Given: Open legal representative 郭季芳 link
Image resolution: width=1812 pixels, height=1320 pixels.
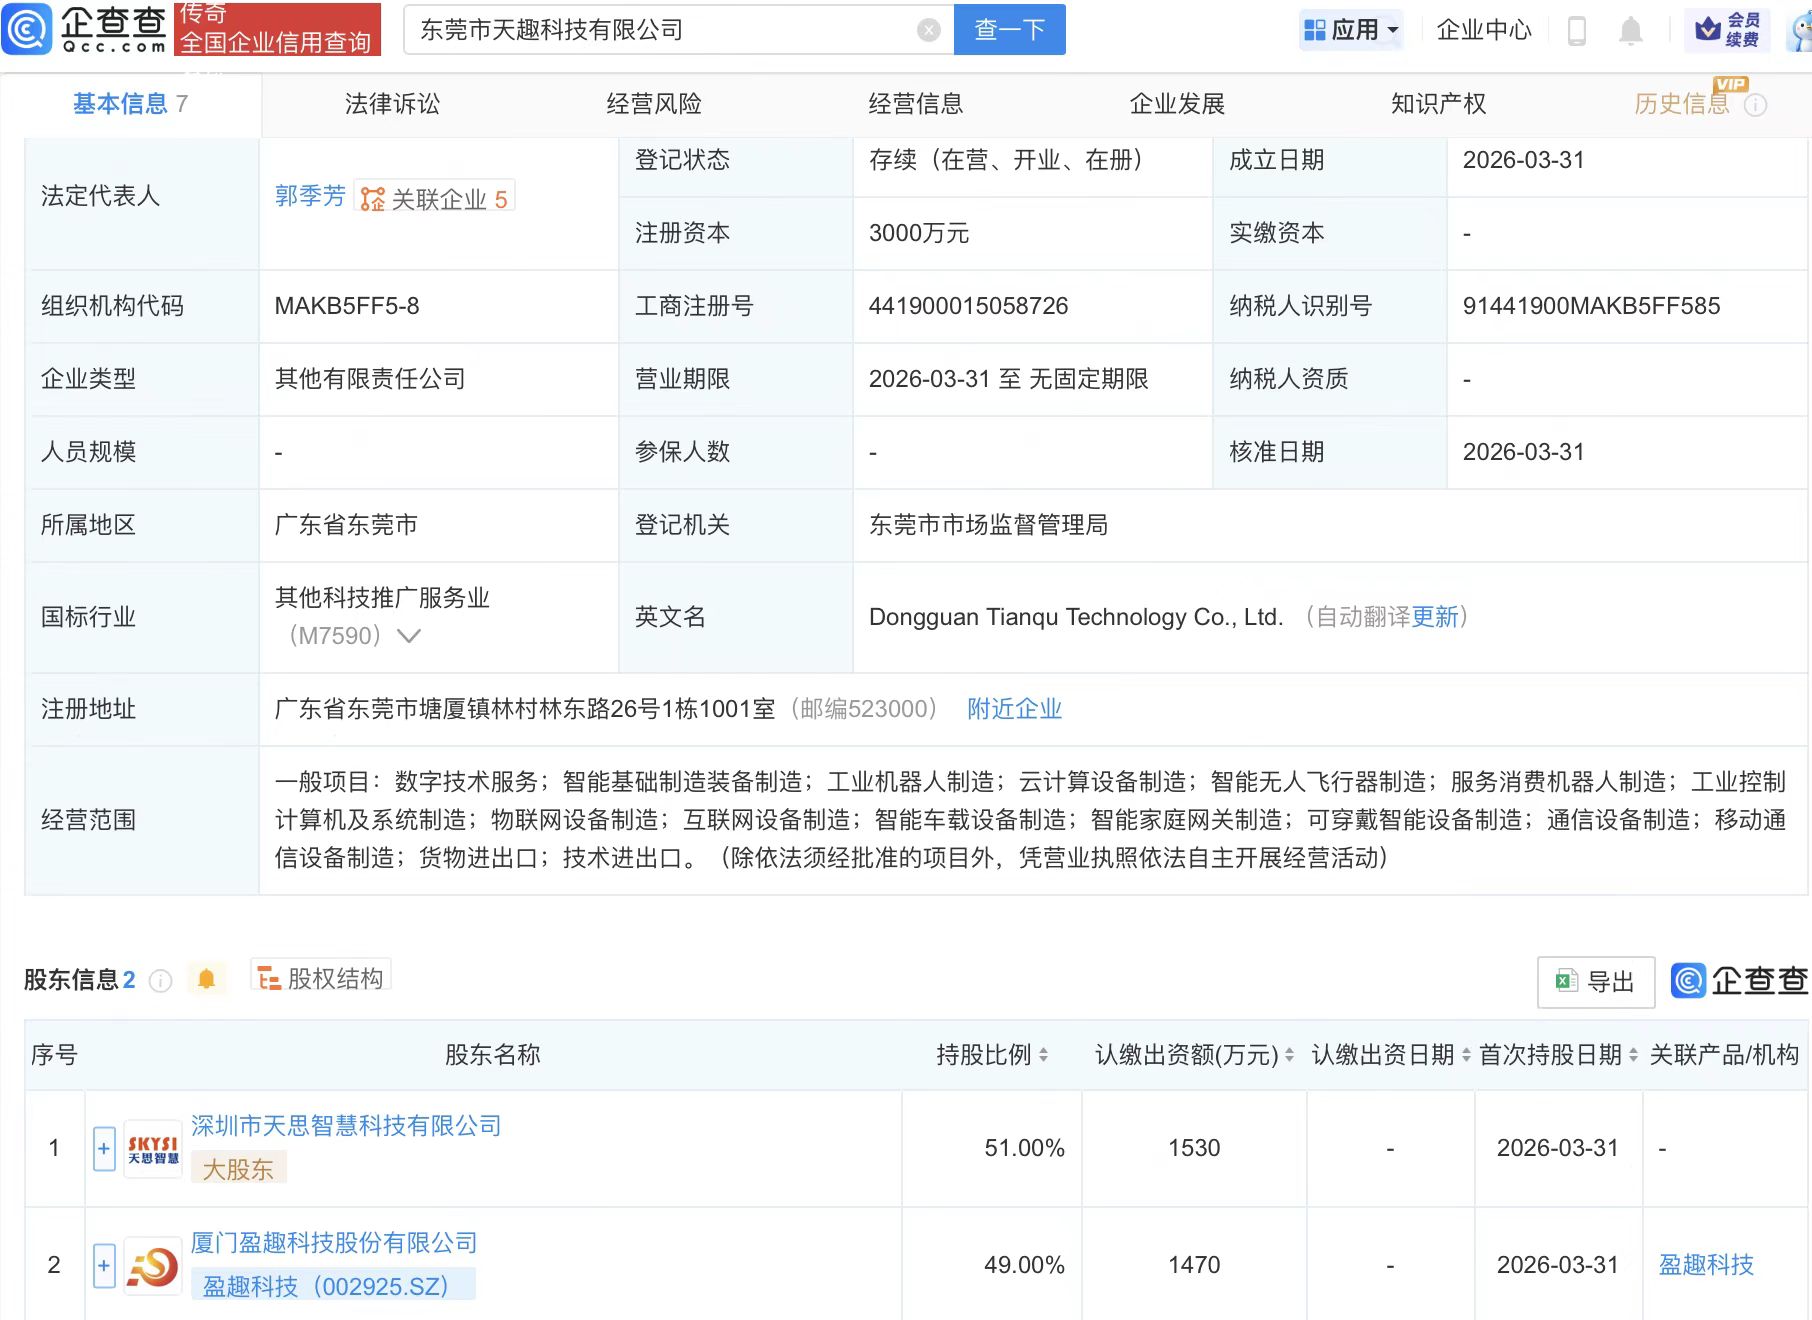Looking at the screenshot, I should click(310, 196).
